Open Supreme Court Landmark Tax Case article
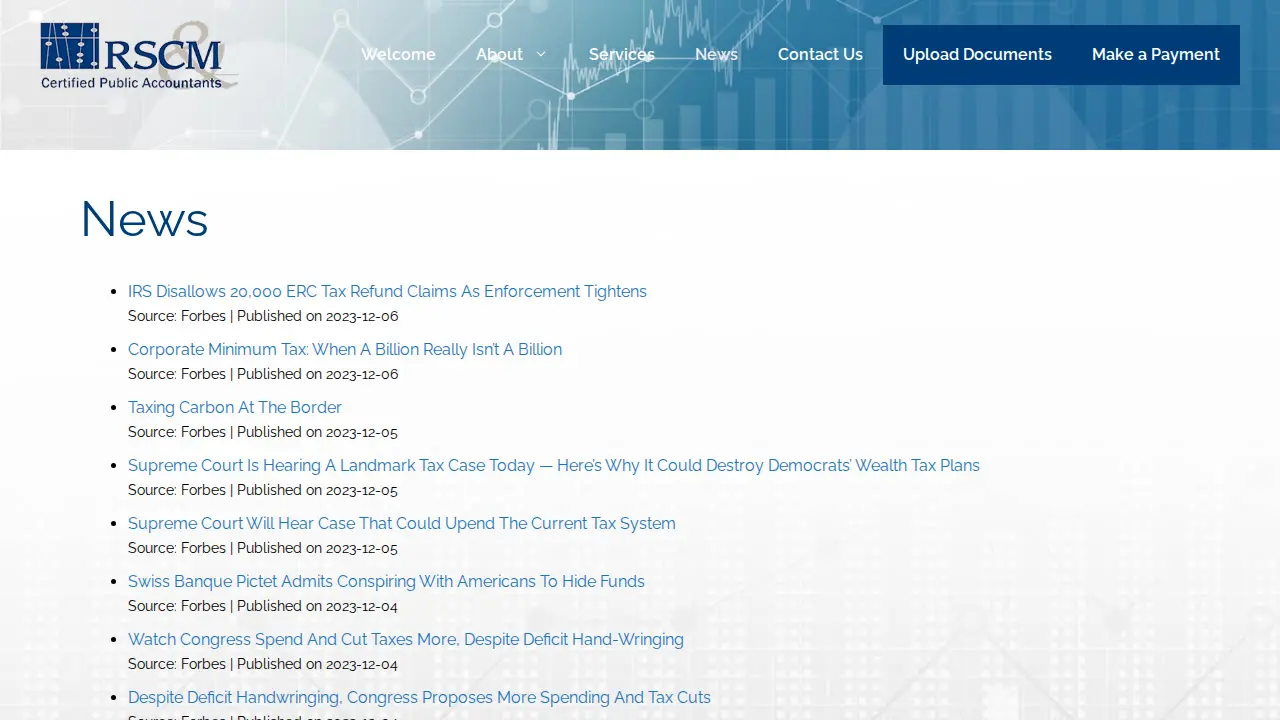Image resolution: width=1280 pixels, height=720 pixels. (x=554, y=466)
